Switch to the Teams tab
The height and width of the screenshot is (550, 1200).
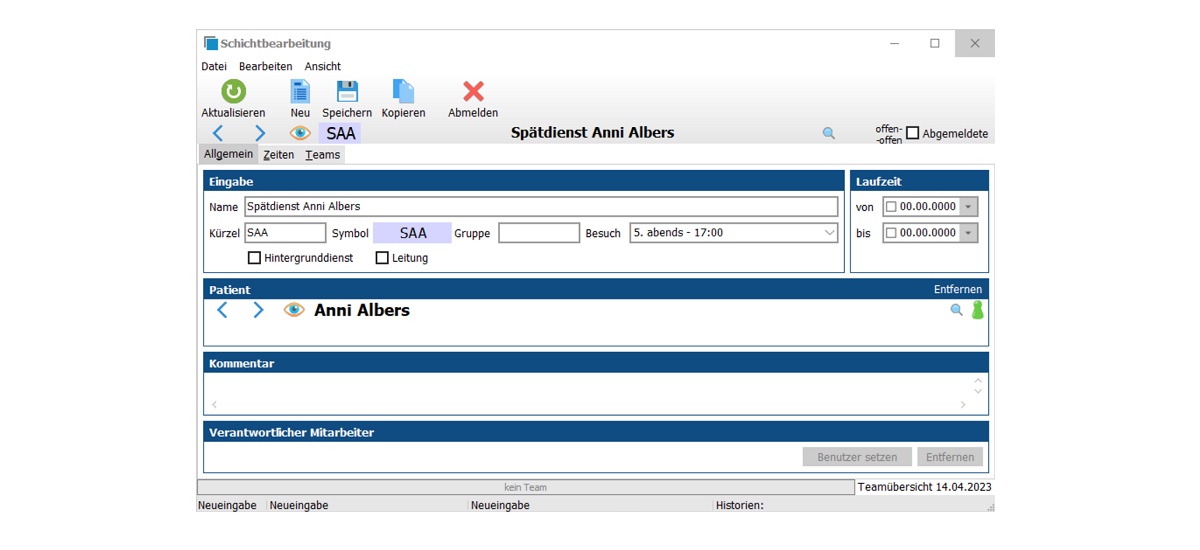323,155
